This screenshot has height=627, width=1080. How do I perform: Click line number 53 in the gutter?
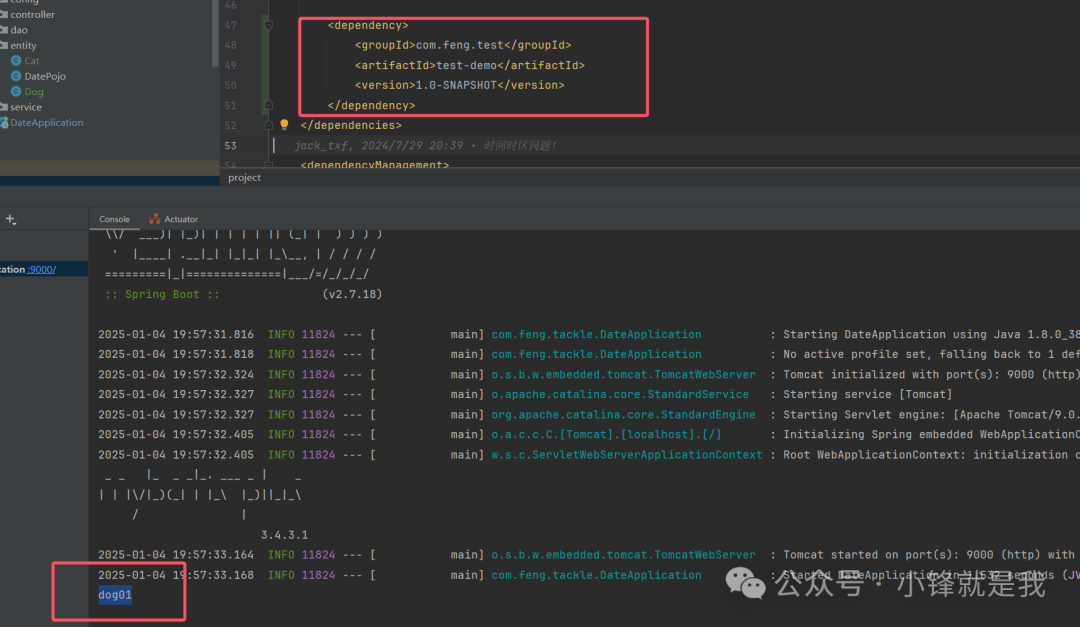[x=231, y=145]
